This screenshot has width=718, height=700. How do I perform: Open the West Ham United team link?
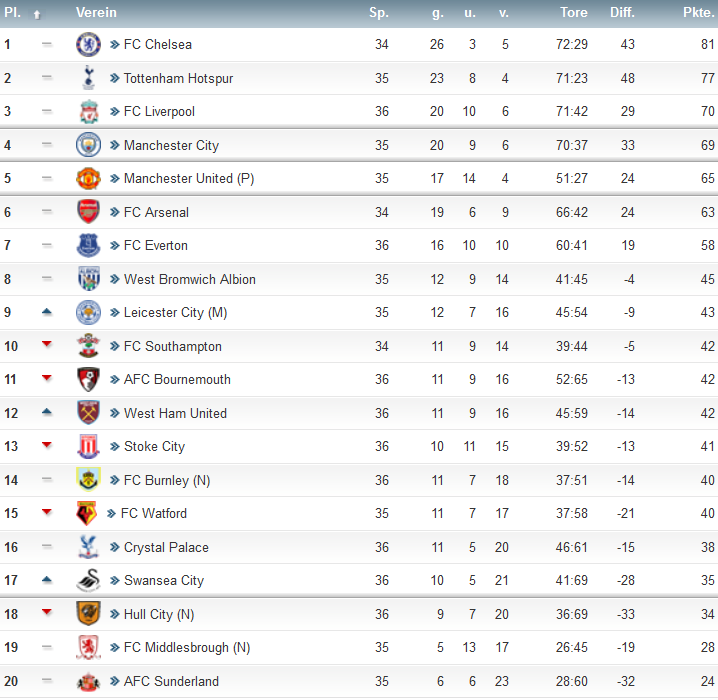tap(175, 413)
